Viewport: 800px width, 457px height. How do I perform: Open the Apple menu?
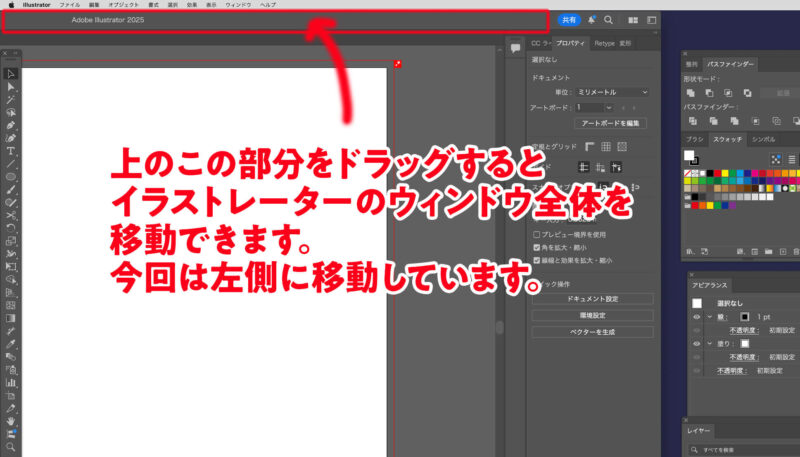click(x=11, y=5)
